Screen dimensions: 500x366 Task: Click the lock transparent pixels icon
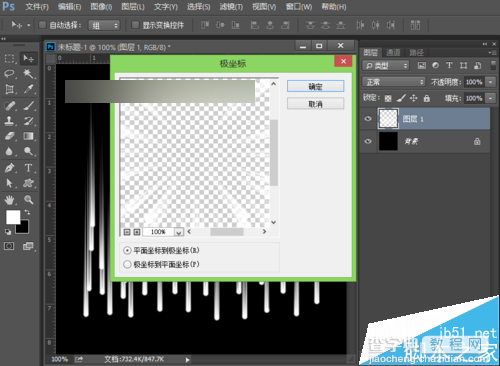(x=388, y=98)
